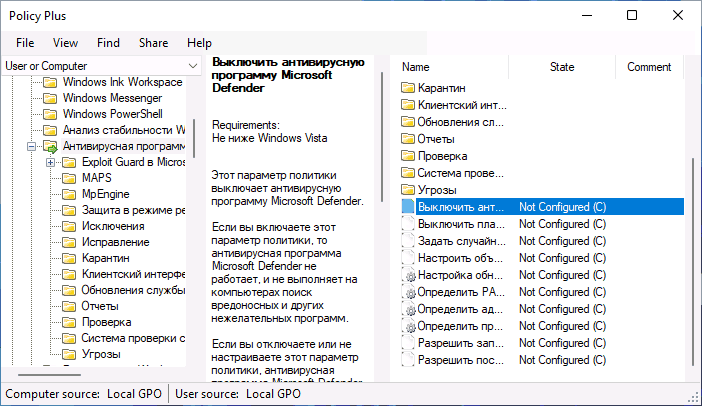The width and height of the screenshot is (702, 406).
Task: Click the Computer source: Local GPO status
Action: 83,394
